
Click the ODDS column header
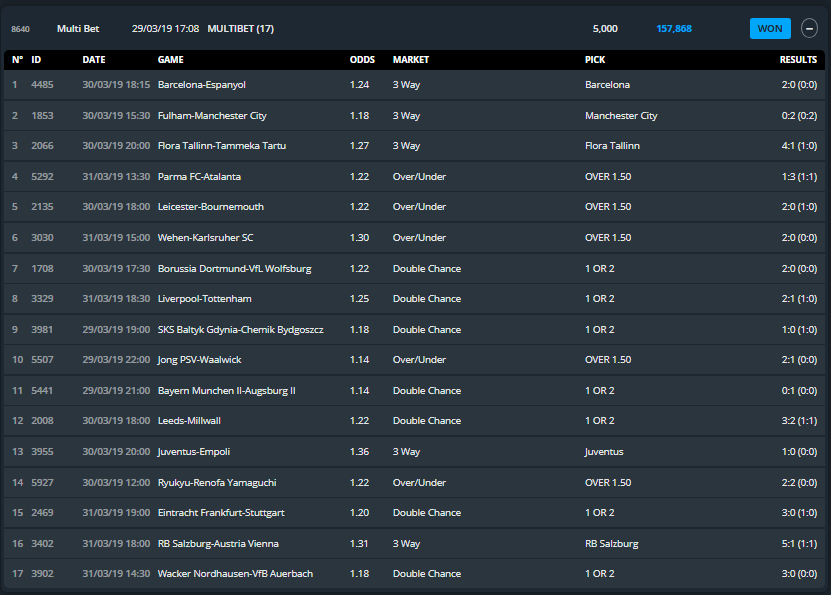[x=362, y=60]
